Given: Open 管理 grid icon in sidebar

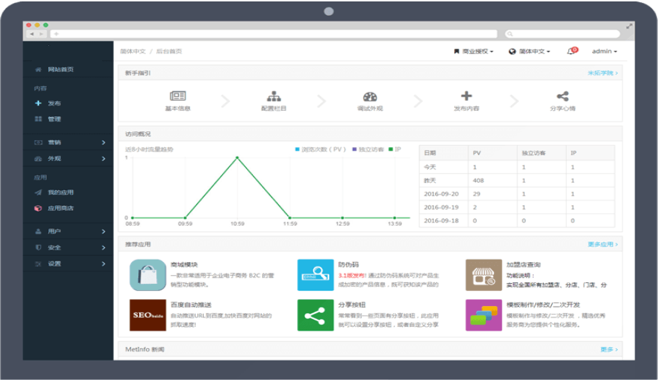Looking at the screenshot, I should pos(38,119).
